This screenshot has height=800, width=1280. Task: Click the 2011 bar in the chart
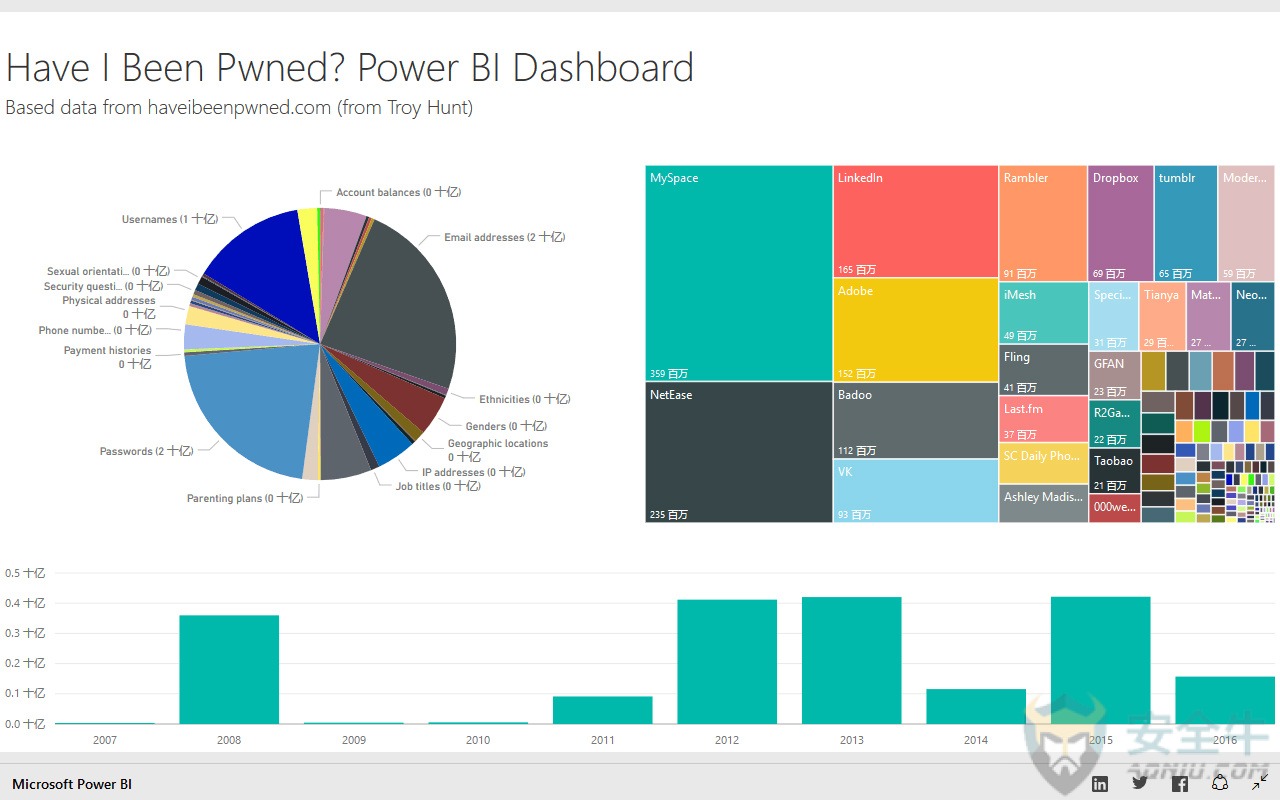(602, 710)
